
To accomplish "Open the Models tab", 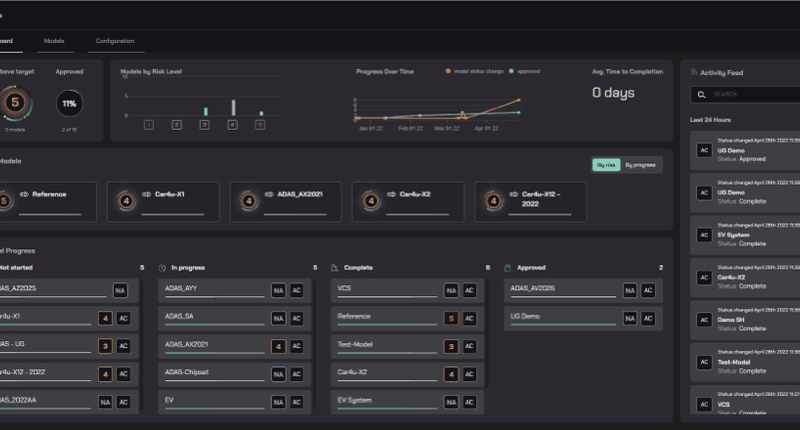I will point(55,41).
